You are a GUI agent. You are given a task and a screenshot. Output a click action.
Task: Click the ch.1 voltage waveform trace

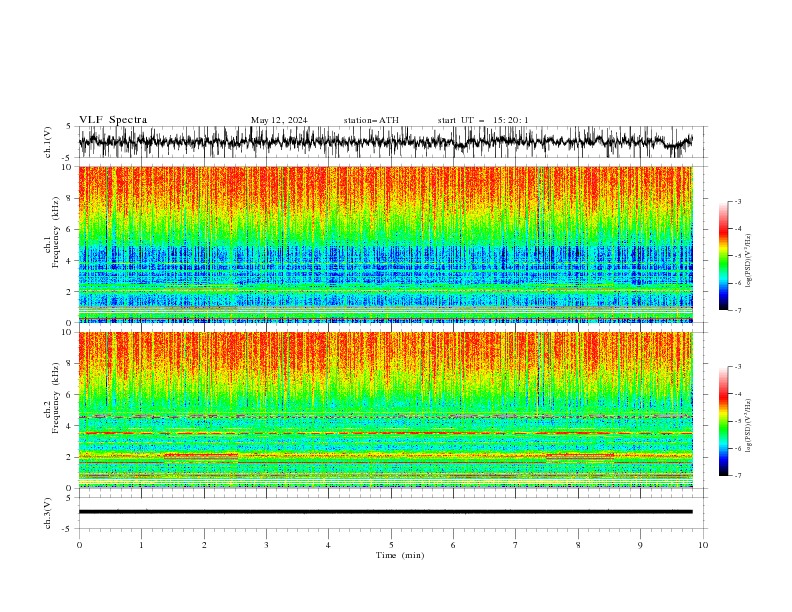pos(385,141)
